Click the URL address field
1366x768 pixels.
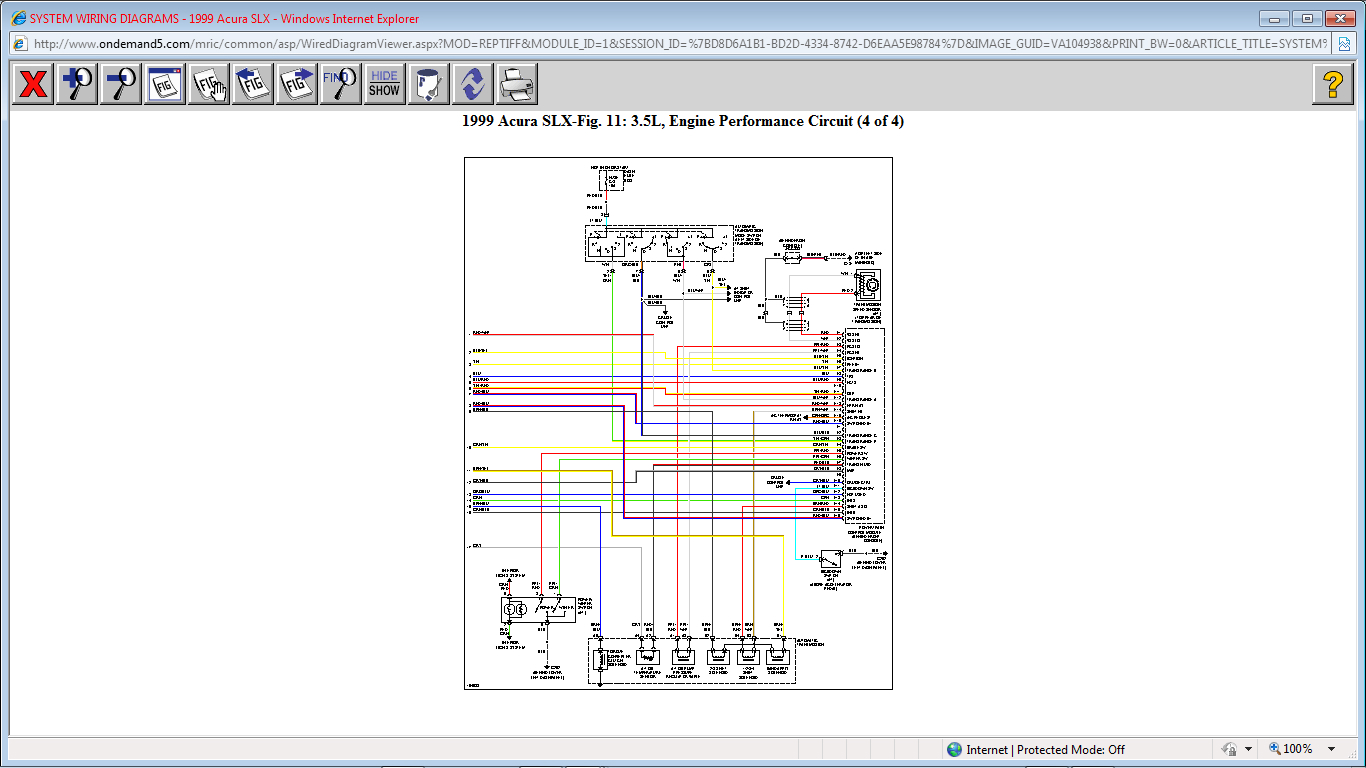(x=680, y=44)
